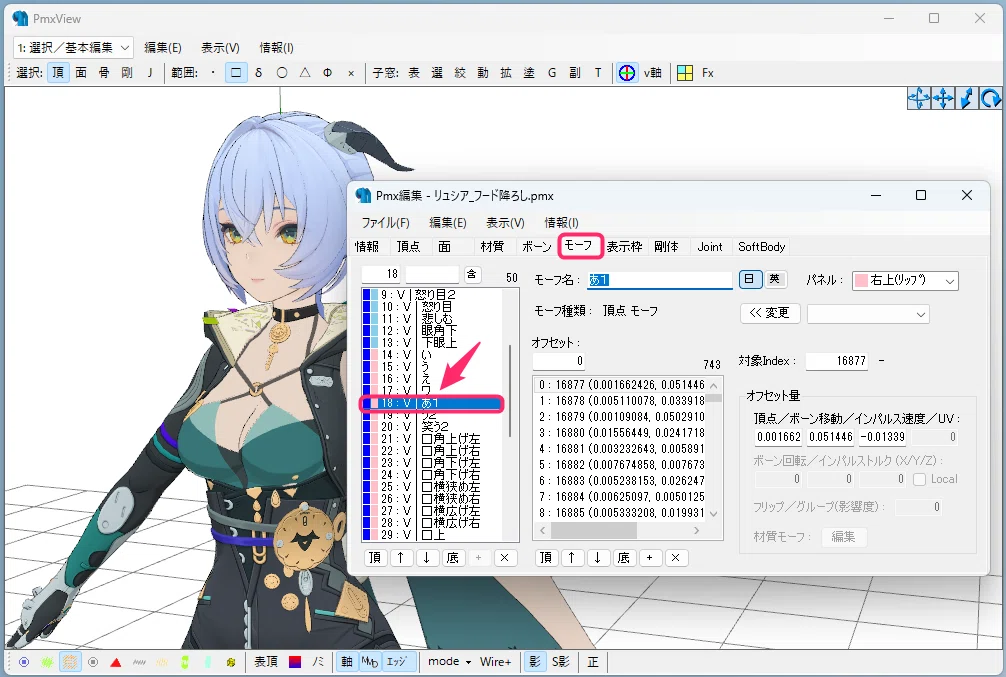The height and width of the screenshot is (677, 1006).
Task: Click the v軸 toolbar button
Action: point(652,73)
